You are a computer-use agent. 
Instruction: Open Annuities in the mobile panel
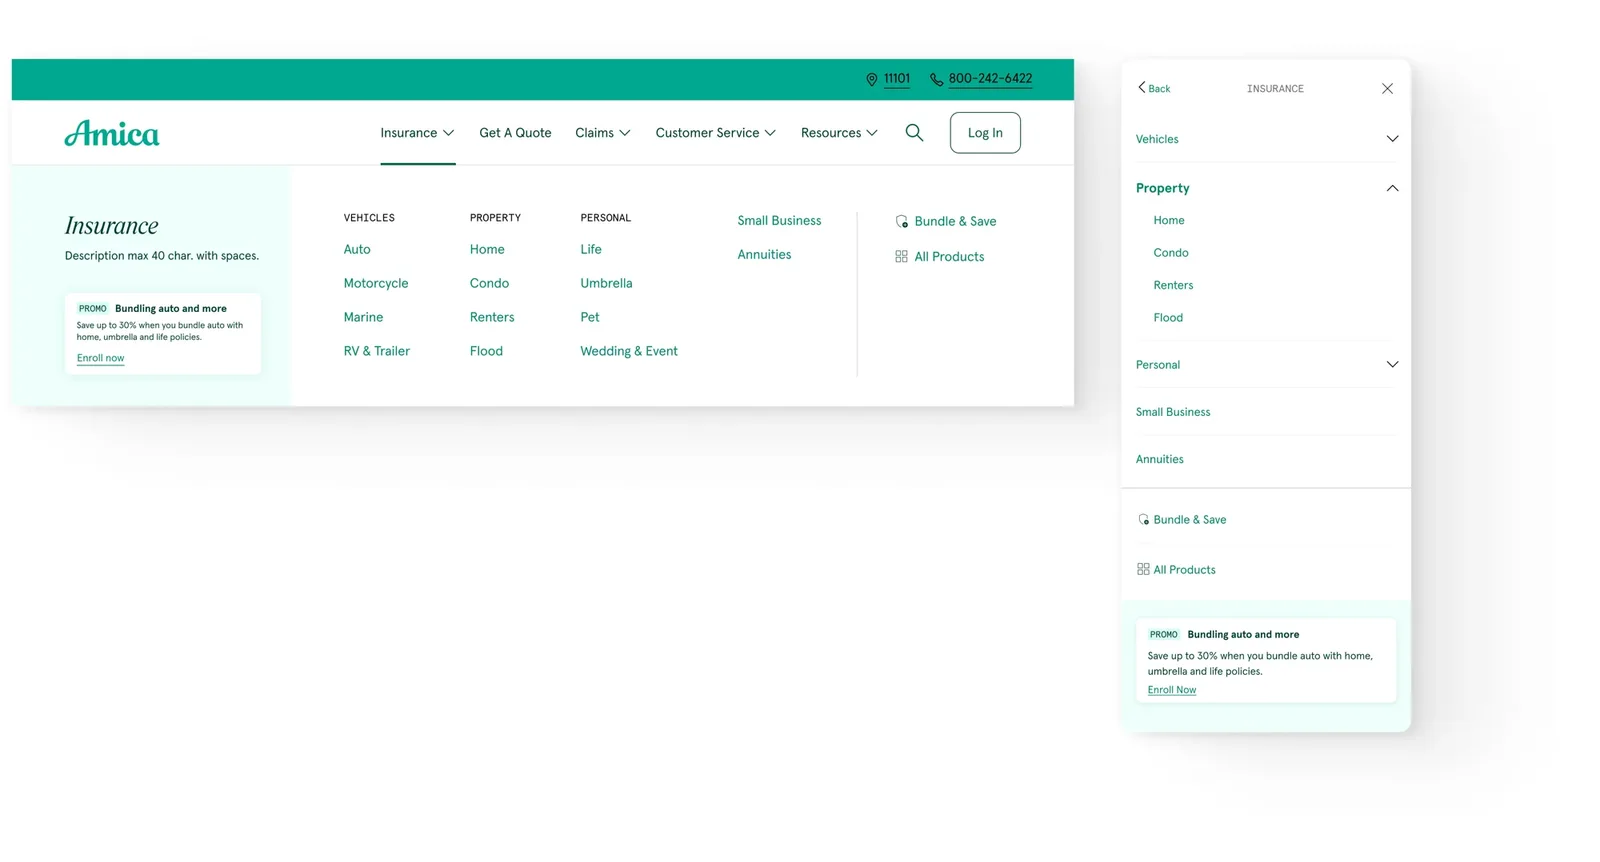[1159, 459]
